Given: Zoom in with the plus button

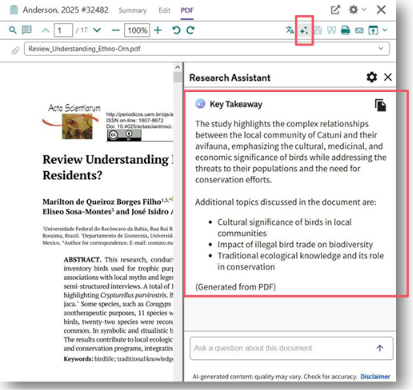Looking at the screenshot, I should [x=158, y=30].
